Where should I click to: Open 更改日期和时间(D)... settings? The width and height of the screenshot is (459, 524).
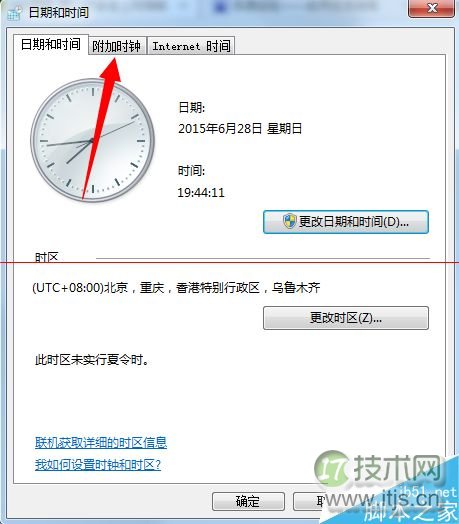coord(346,222)
